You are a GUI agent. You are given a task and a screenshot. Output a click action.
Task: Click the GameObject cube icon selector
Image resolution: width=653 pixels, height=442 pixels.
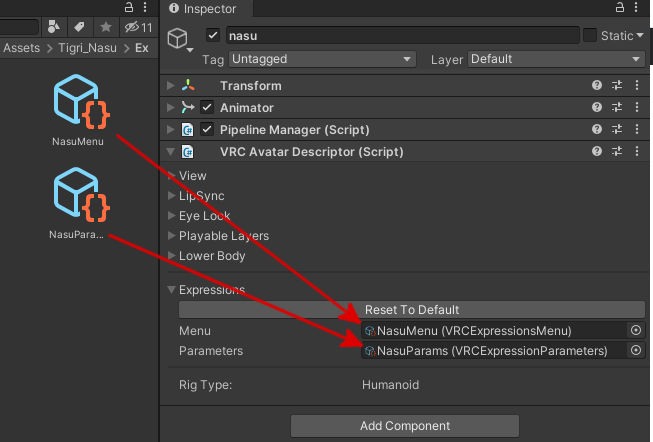pos(179,40)
